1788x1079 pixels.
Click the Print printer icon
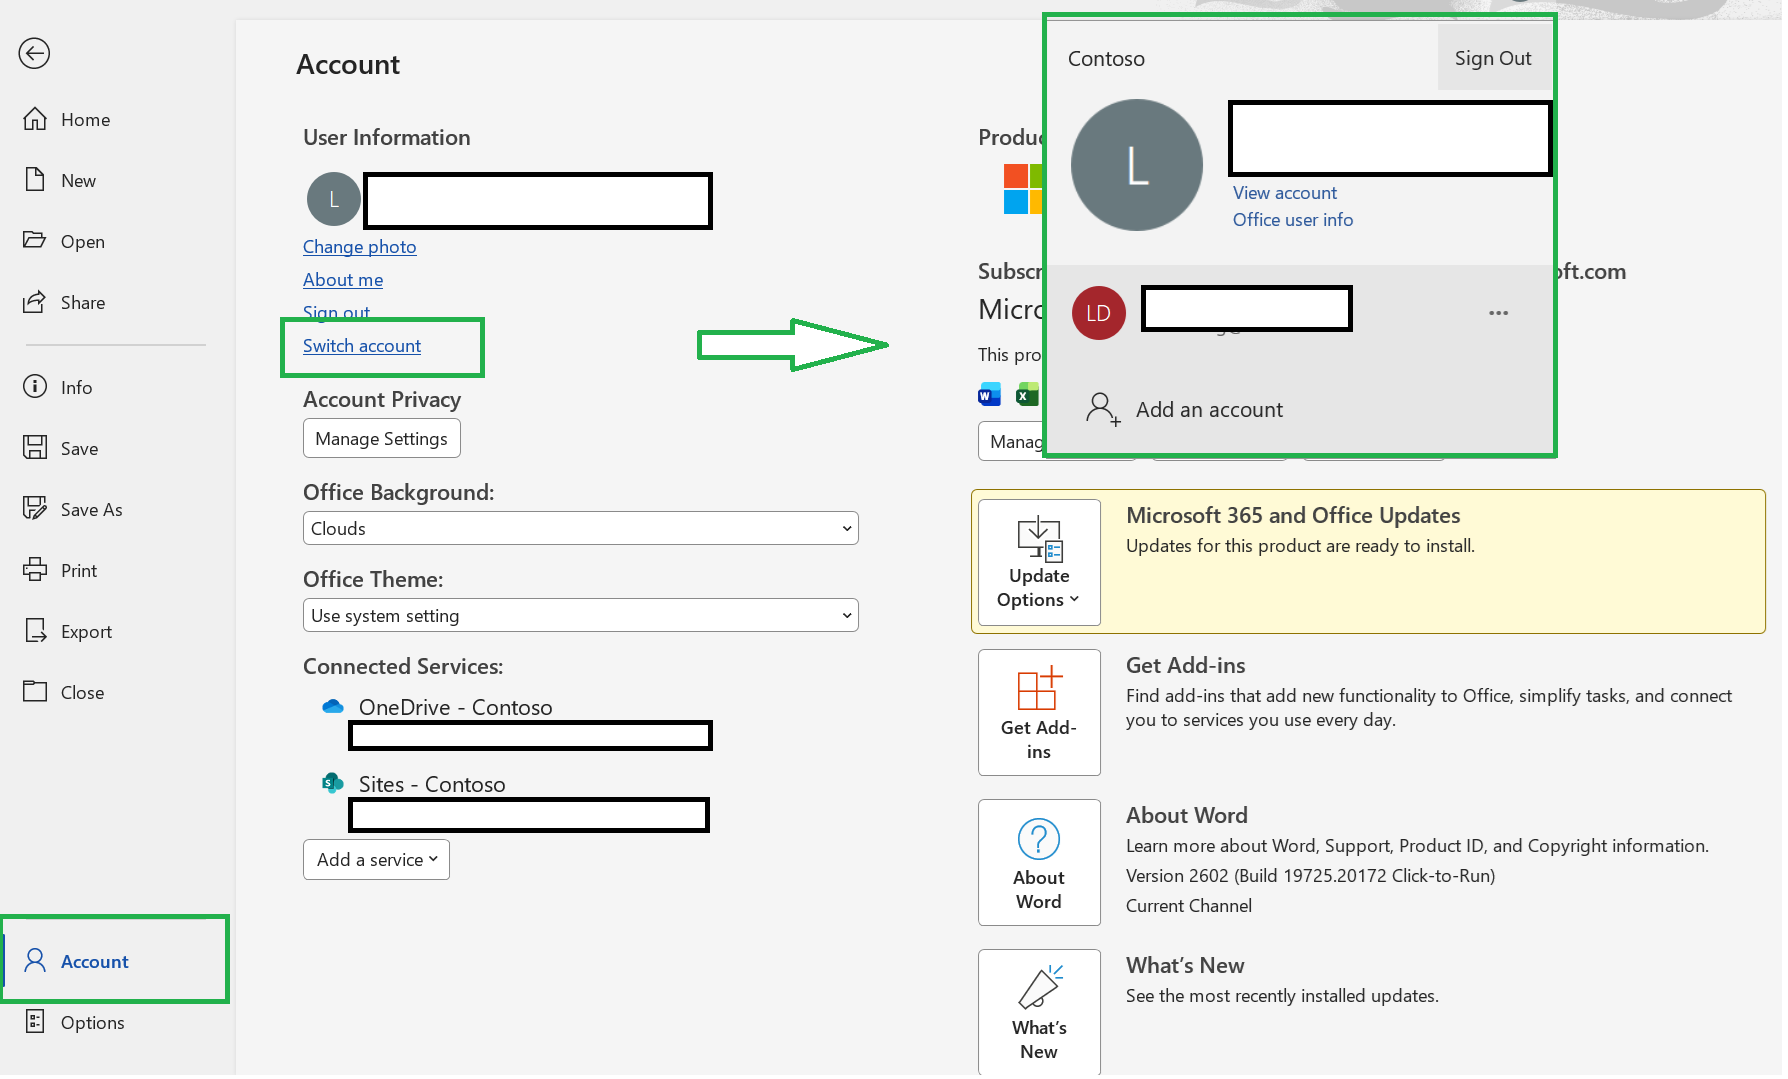35,570
